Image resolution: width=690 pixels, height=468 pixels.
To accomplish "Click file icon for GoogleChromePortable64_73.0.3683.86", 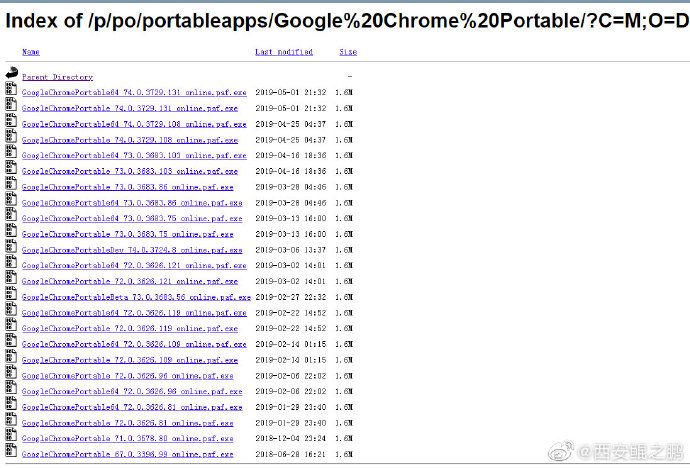I will [11, 199].
